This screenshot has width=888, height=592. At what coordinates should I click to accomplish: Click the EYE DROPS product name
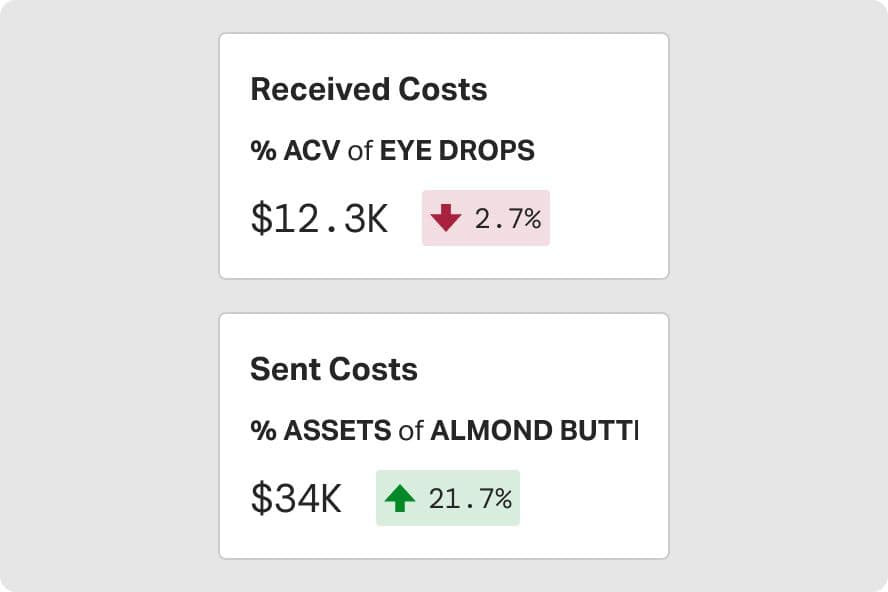(457, 151)
